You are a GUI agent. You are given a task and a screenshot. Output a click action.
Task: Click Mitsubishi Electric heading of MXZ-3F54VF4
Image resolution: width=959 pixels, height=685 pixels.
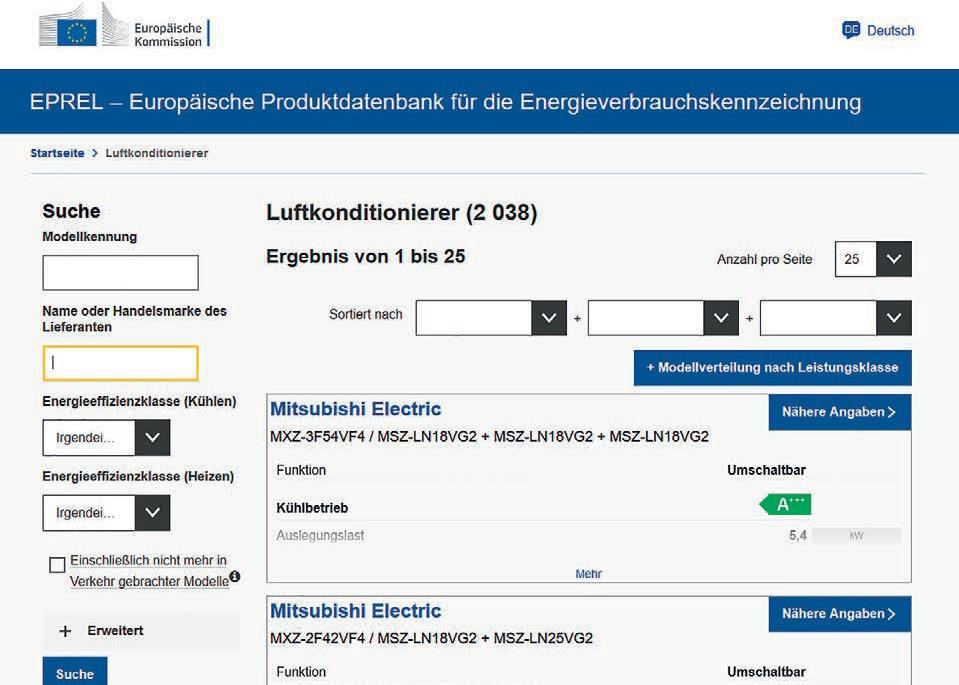pyautogui.click(x=356, y=409)
